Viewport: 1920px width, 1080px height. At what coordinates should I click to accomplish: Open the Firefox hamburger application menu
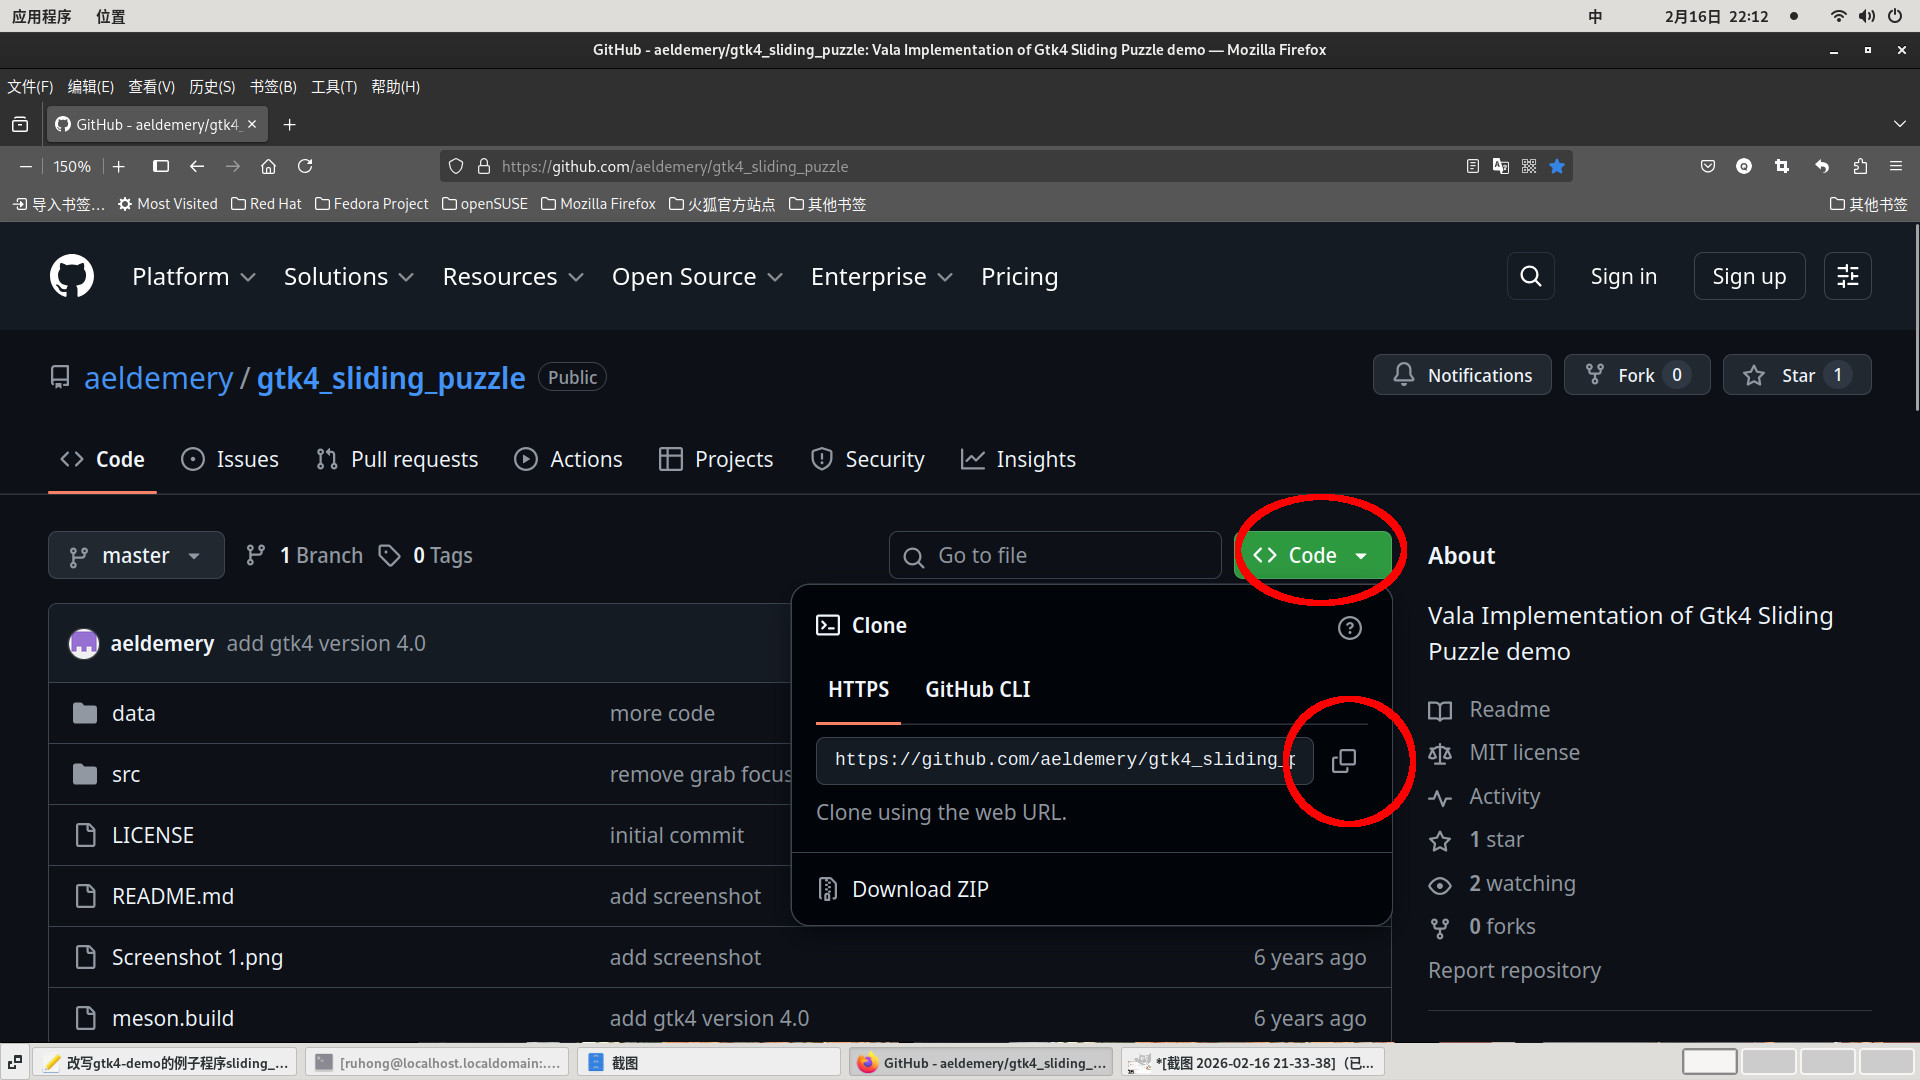pos(1895,166)
